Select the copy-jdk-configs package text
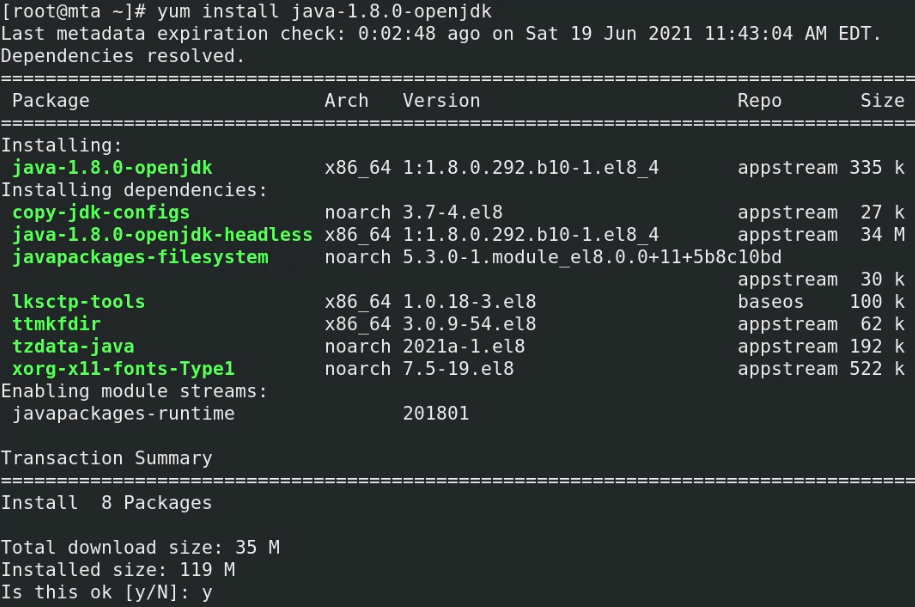915x607 pixels. click(101, 212)
